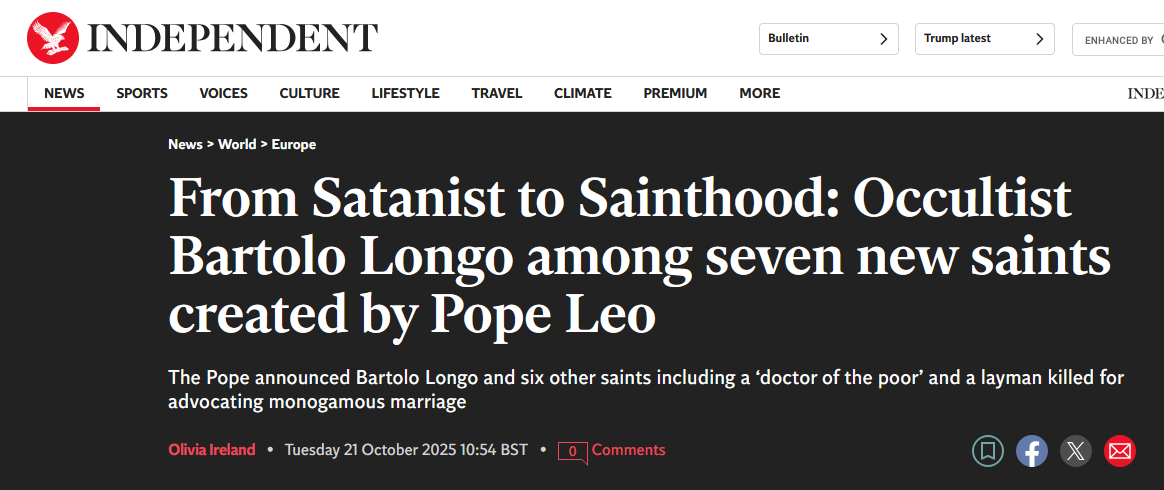Share article on X
The height and width of the screenshot is (490, 1164).
(1076, 451)
